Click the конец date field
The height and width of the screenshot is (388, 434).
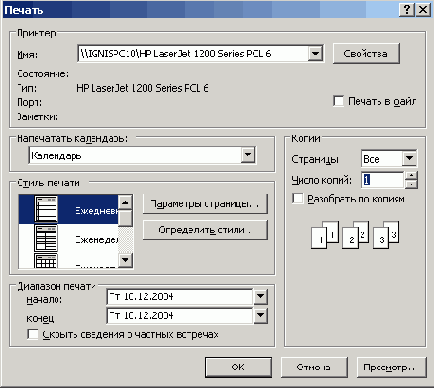[x=180, y=315]
